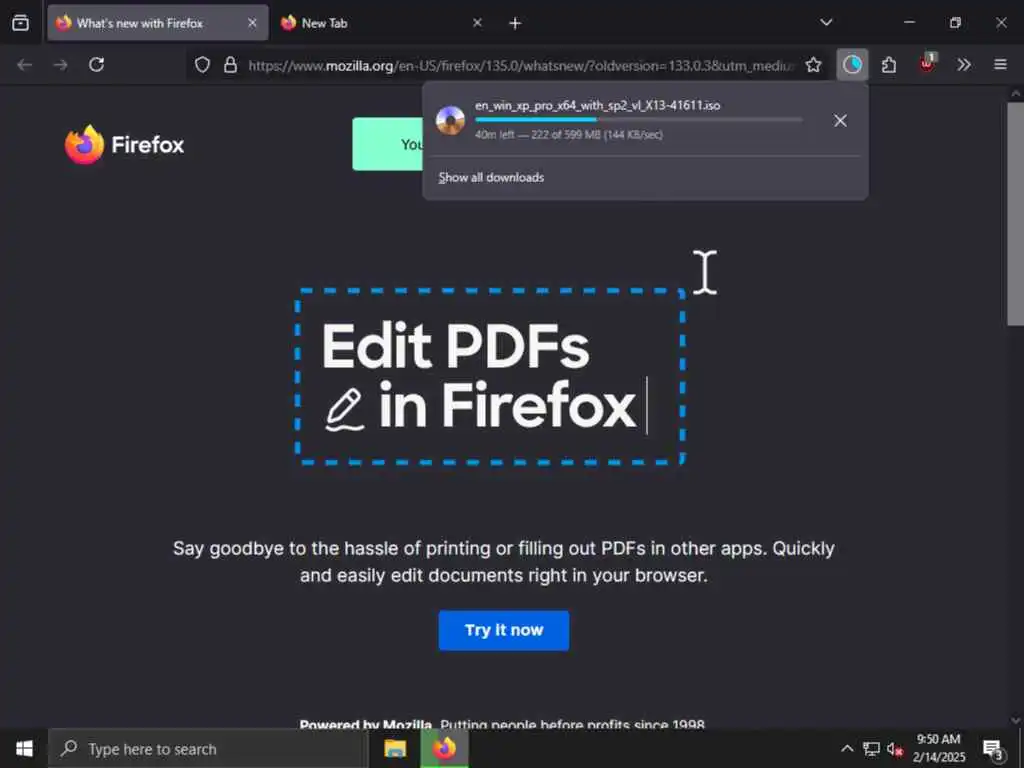View site security padlock info
Viewport: 1024px width, 768px height.
pos(230,65)
